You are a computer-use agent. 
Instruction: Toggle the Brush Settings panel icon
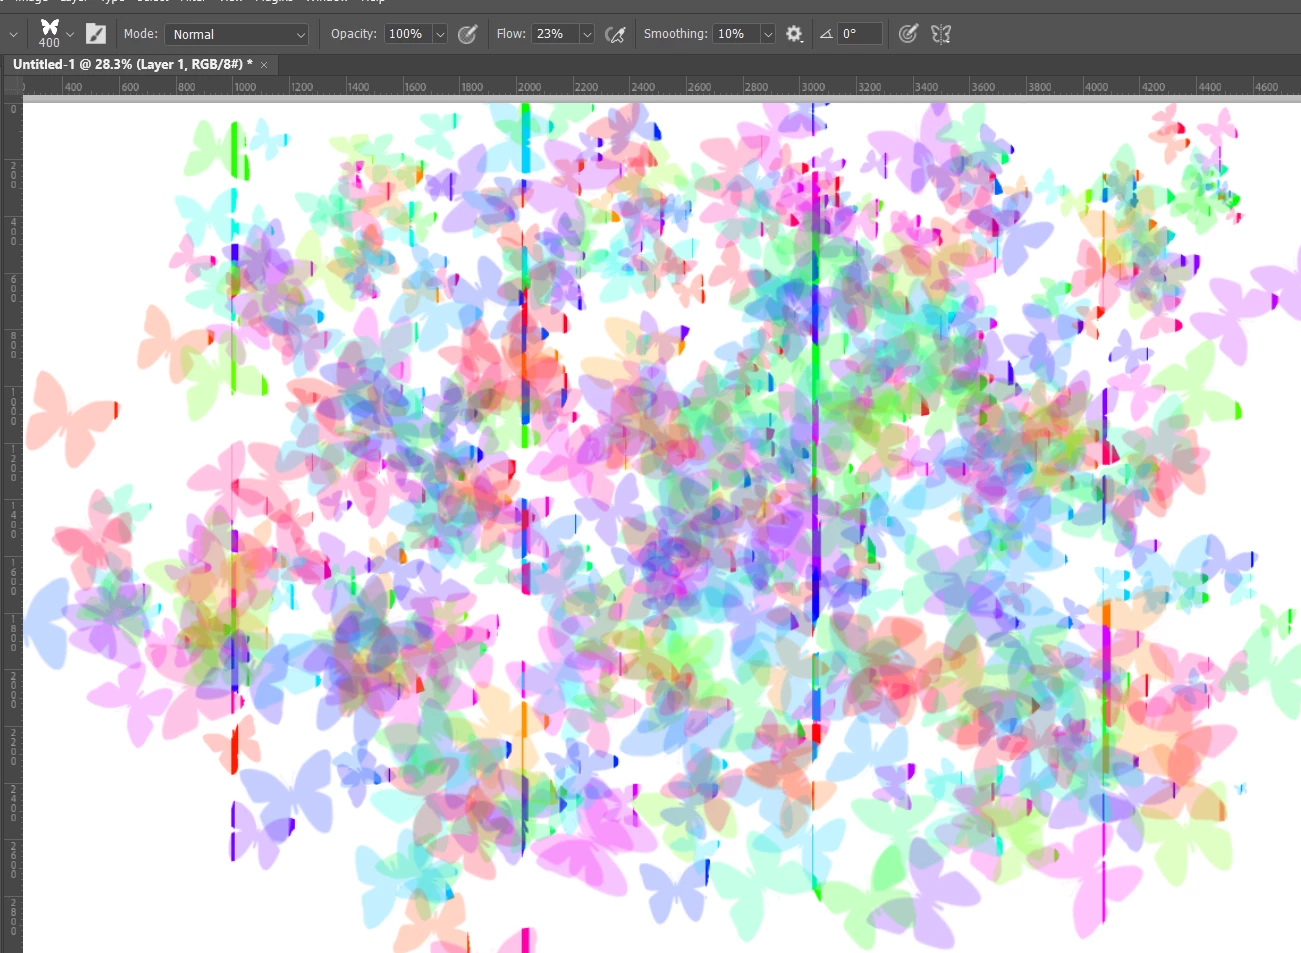click(95, 34)
